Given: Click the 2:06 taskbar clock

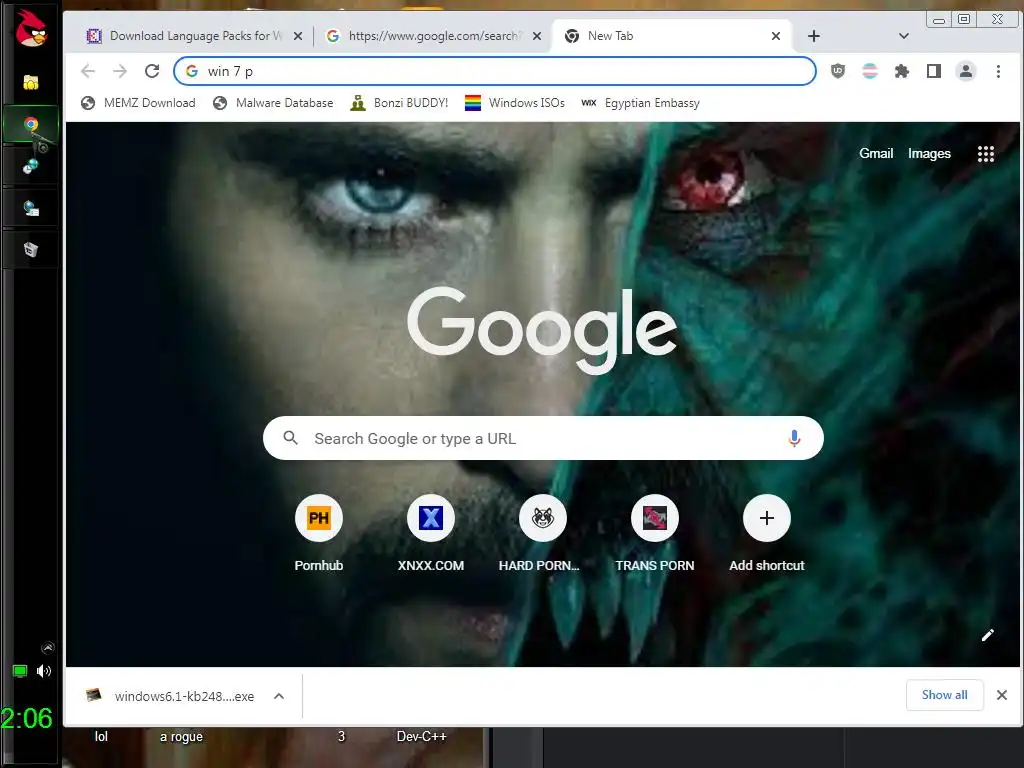Looking at the screenshot, I should click(x=27, y=718).
